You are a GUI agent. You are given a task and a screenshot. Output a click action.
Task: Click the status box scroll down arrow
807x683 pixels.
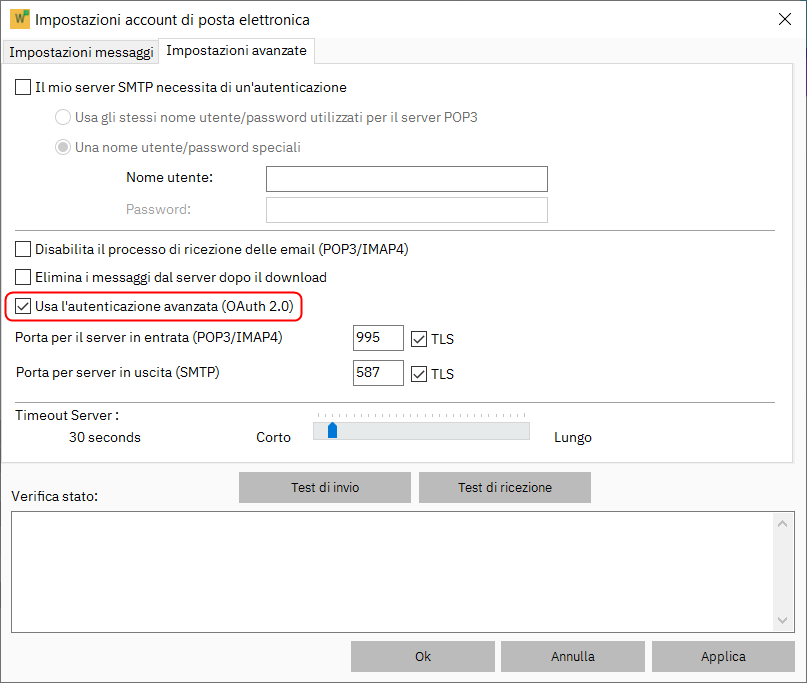pyautogui.click(x=783, y=621)
